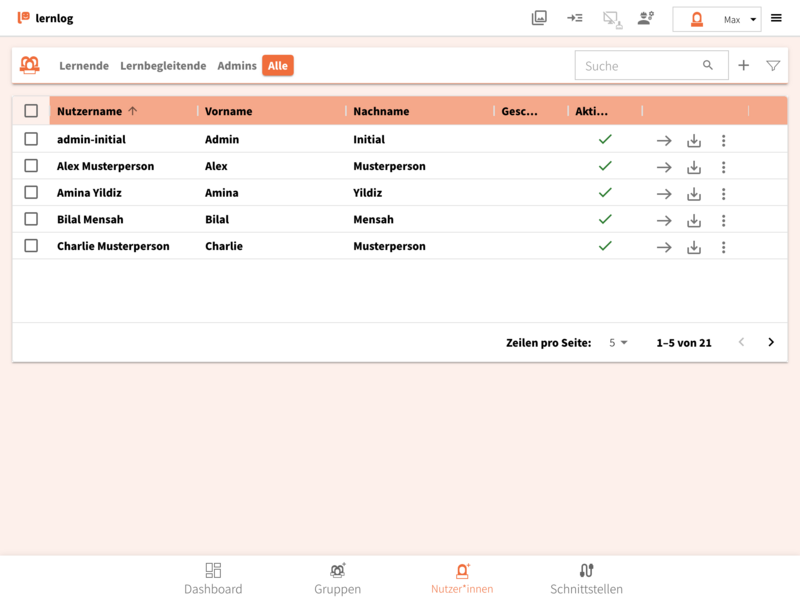Open the filter funnel icon
The width and height of the screenshot is (800, 600).
tap(772, 66)
